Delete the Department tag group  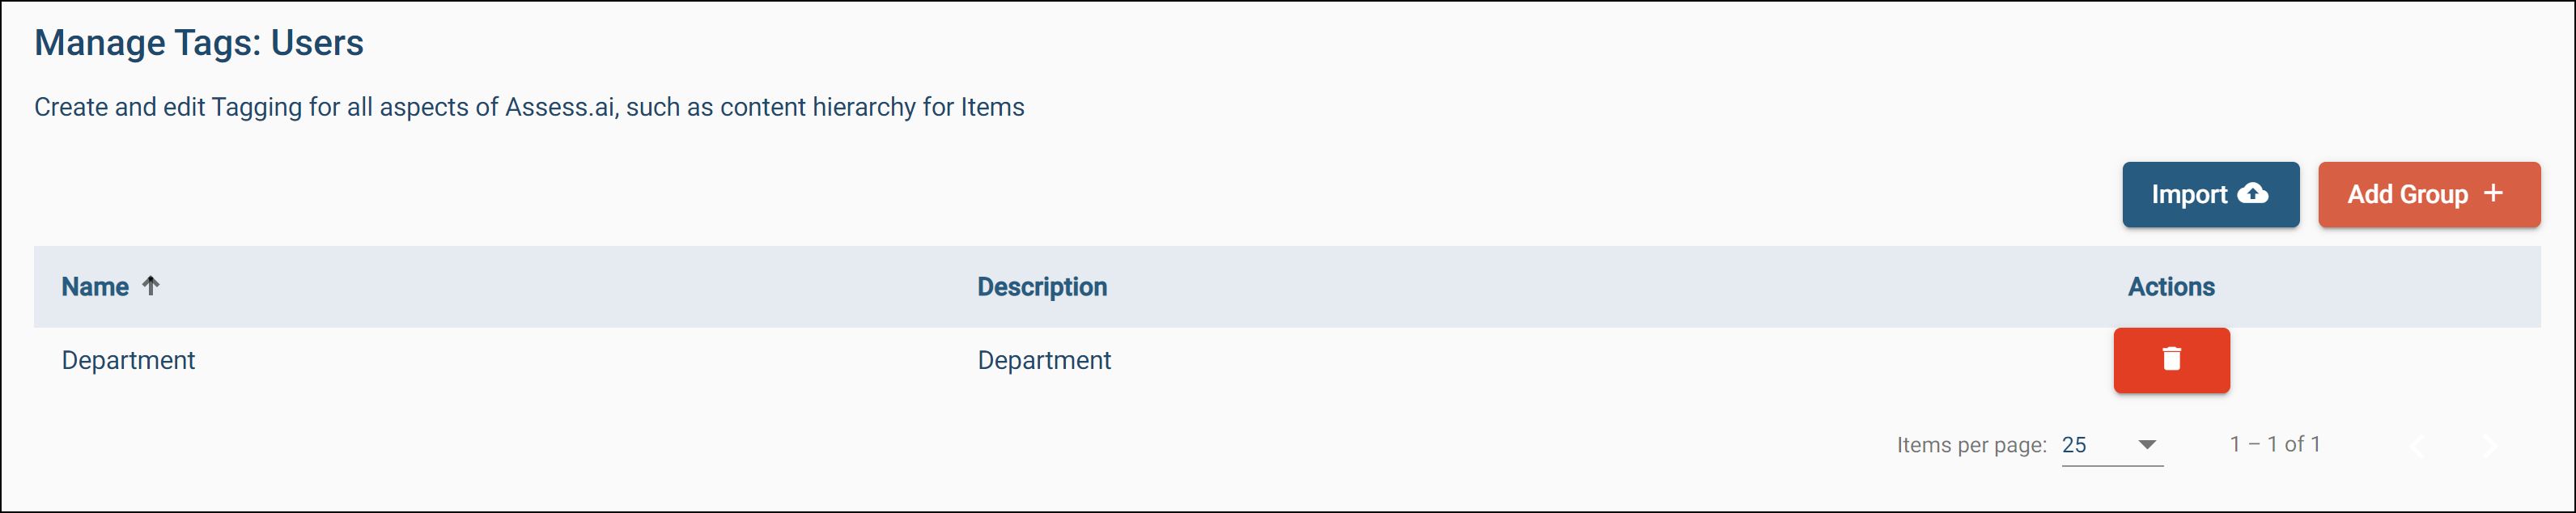pyautogui.click(x=2171, y=360)
